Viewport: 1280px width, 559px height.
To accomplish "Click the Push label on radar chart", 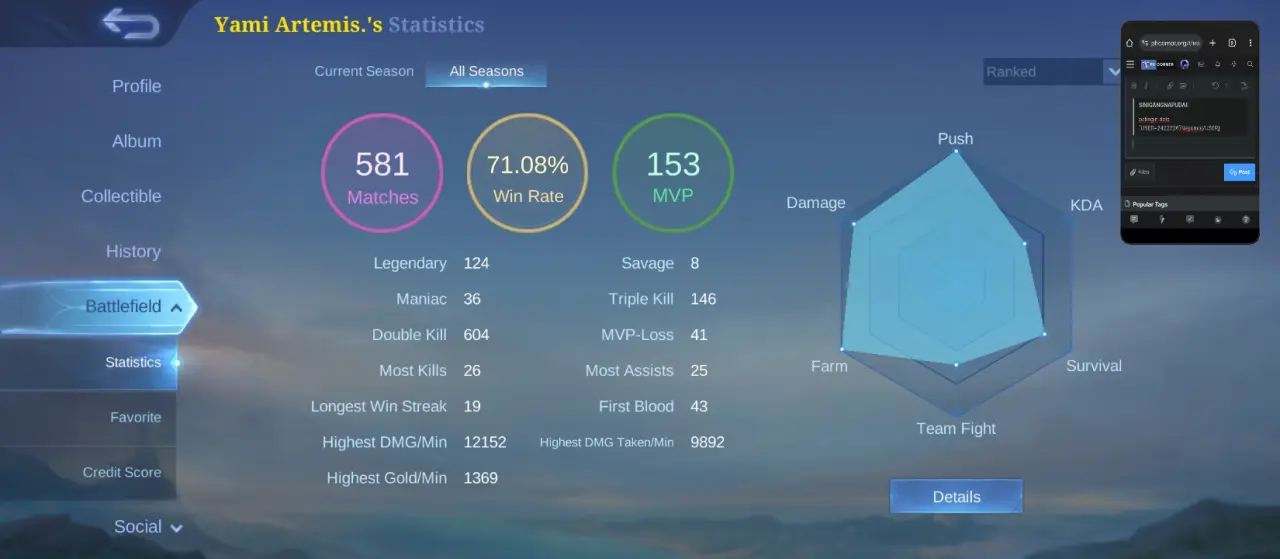I will [955, 139].
